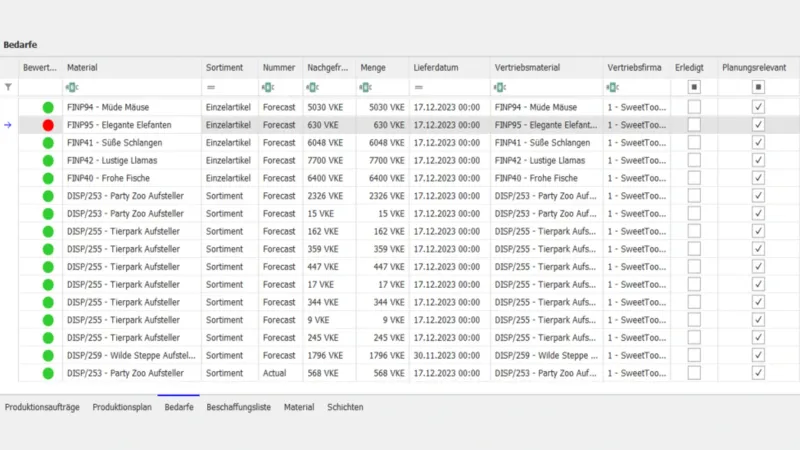Click the 'Bedarfe' panel heading
Image resolution: width=800 pixels, height=450 pixels.
pos(20,45)
